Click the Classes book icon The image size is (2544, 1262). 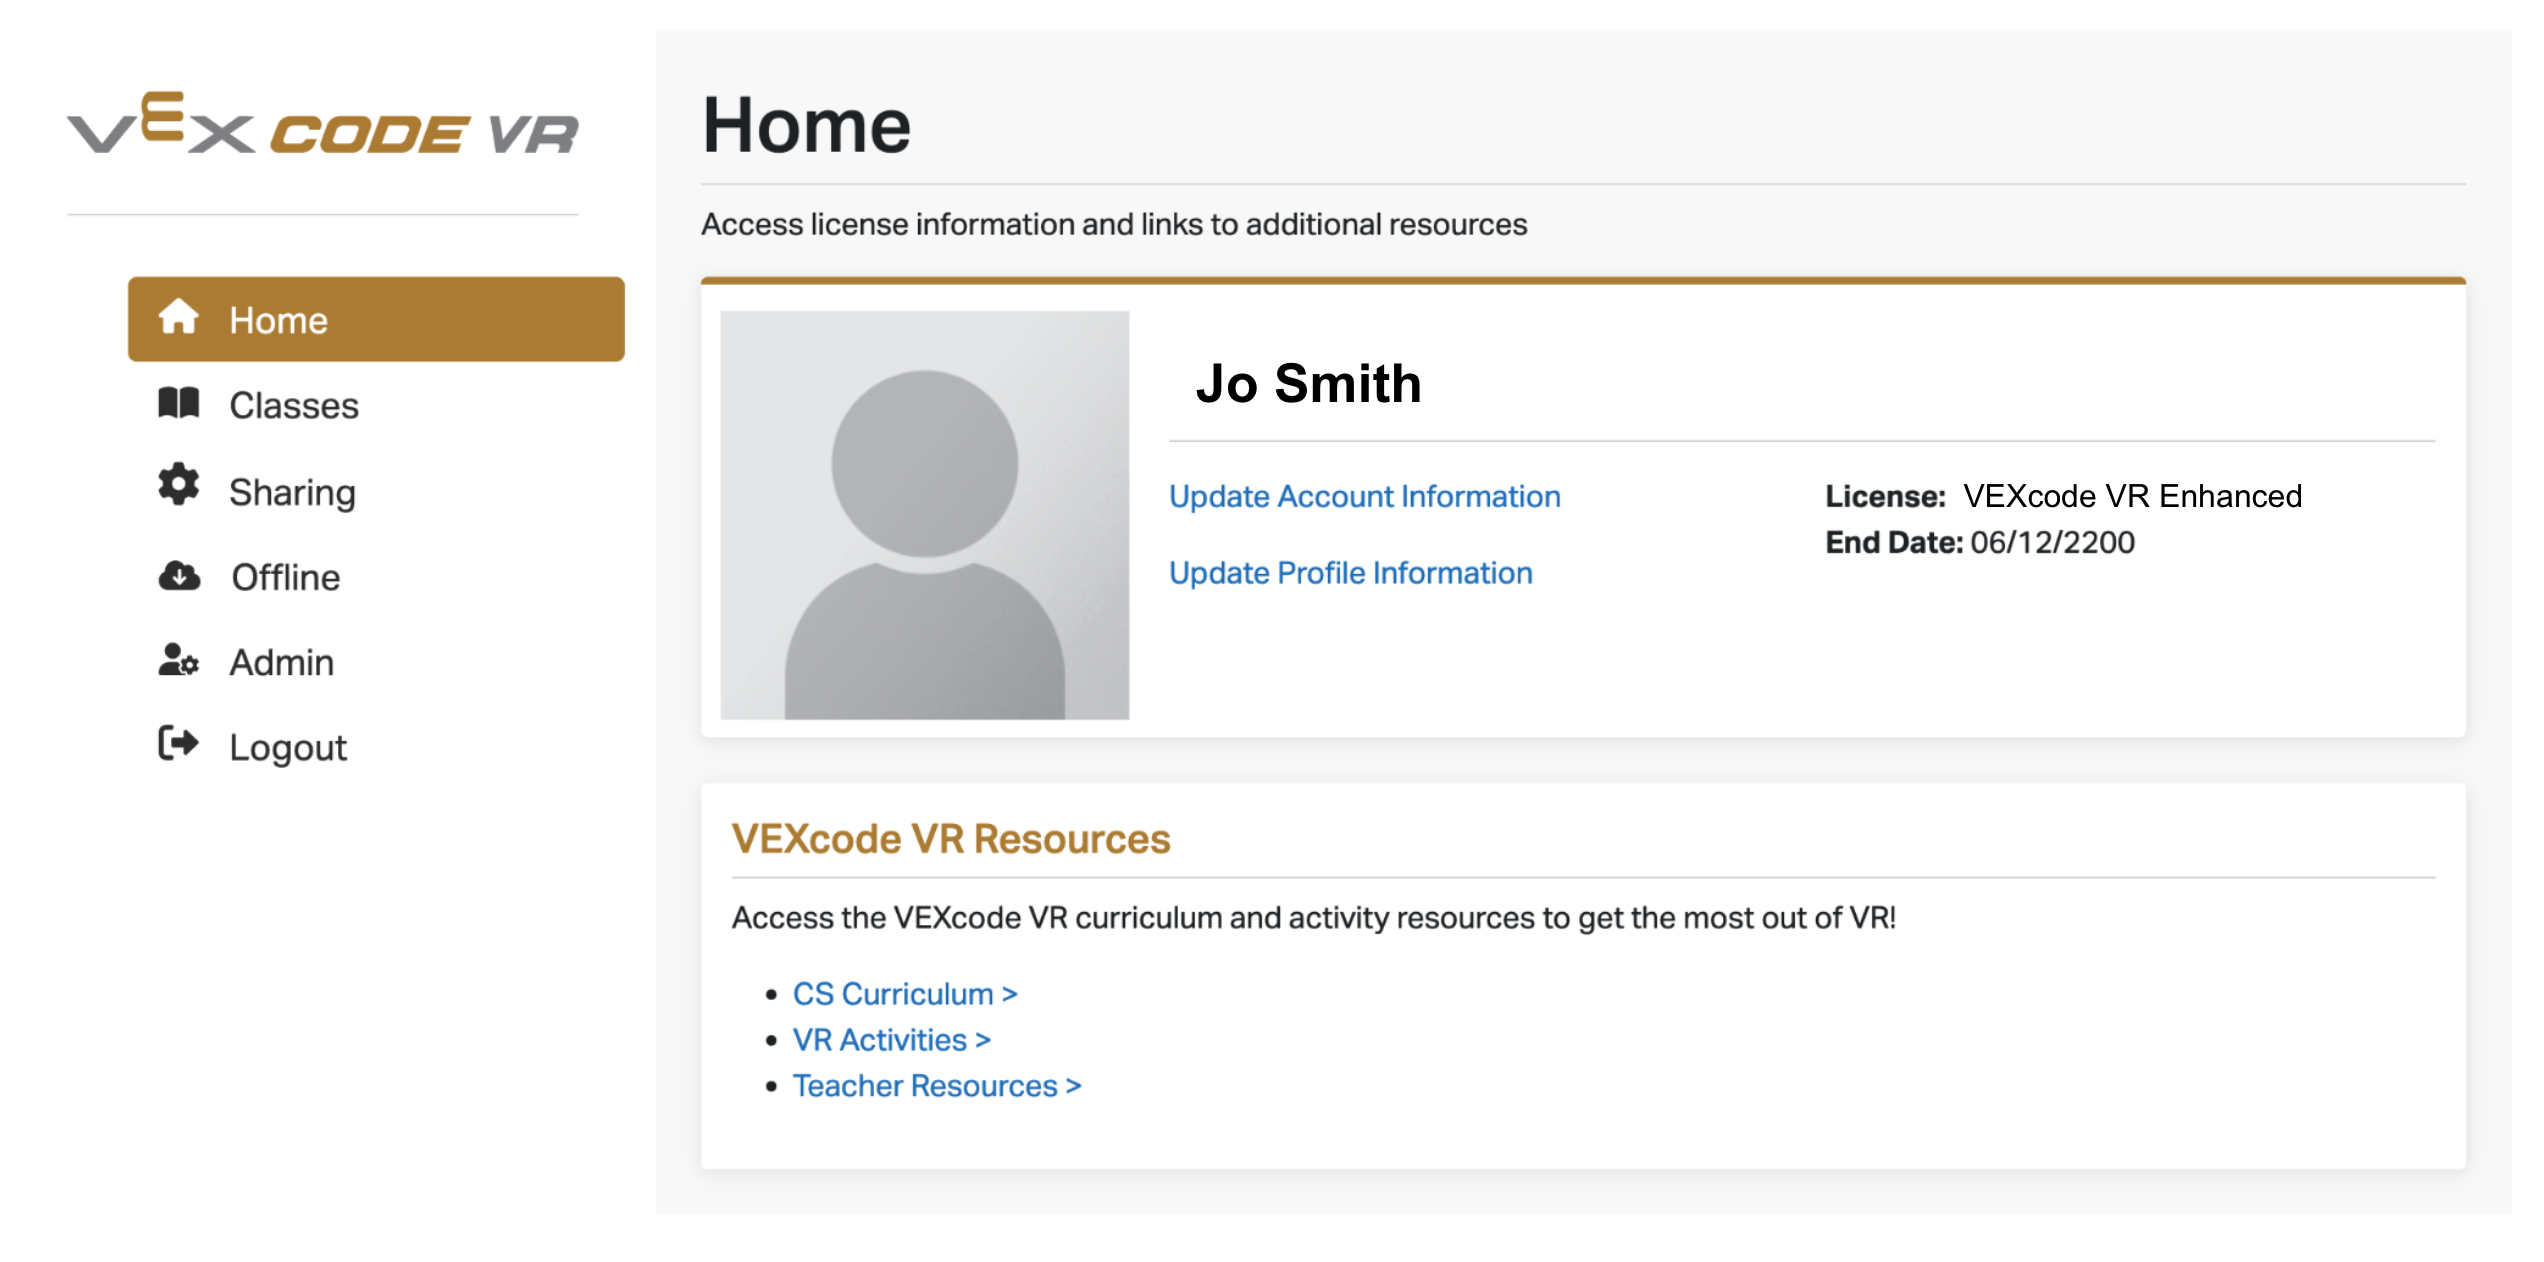[180, 404]
